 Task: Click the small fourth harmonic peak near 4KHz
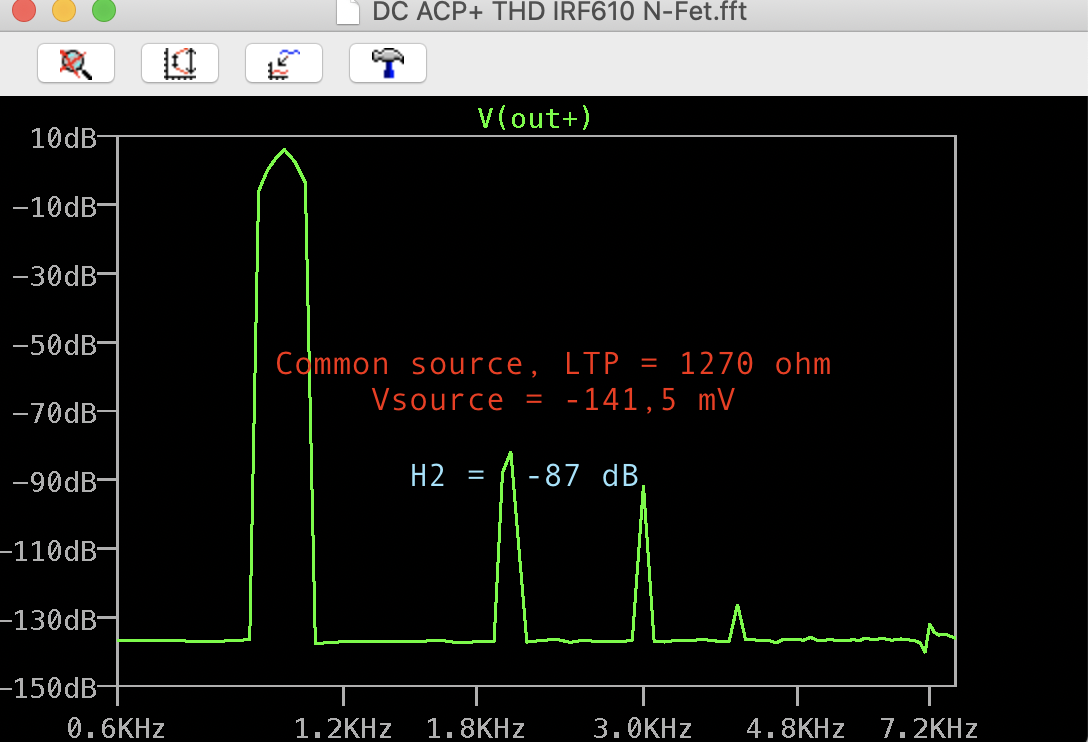(737, 607)
